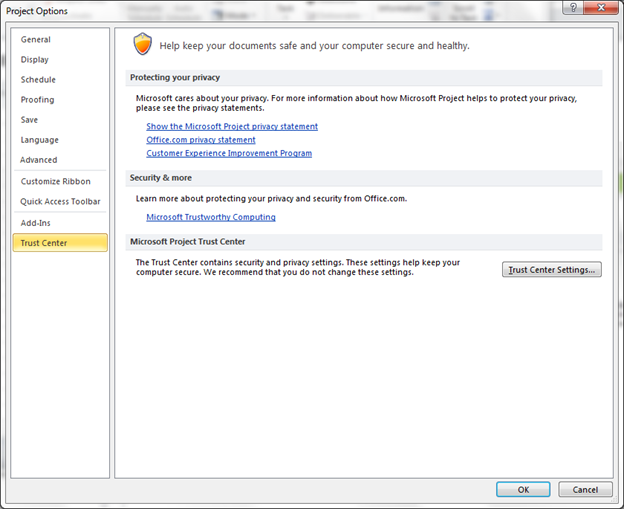Follow the Office.com privacy statement link

pyautogui.click(x=201, y=140)
